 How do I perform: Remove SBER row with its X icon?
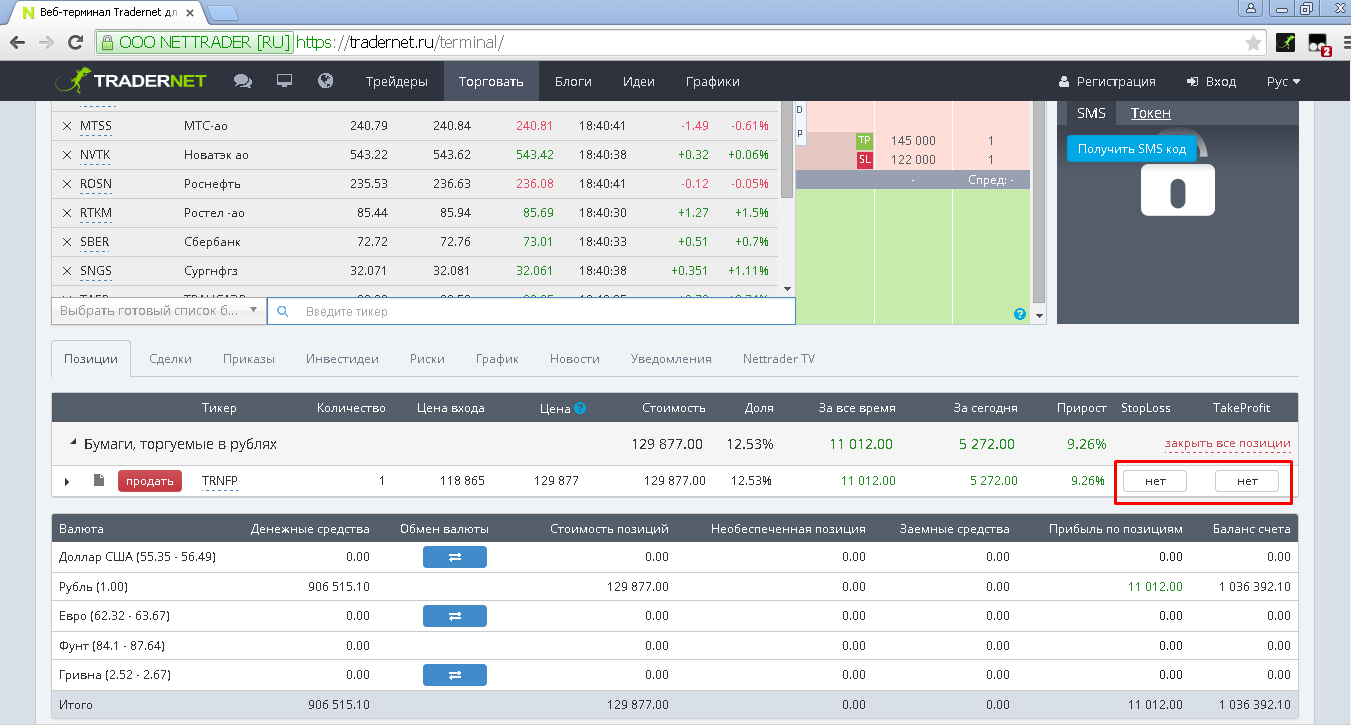click(67, 242)
